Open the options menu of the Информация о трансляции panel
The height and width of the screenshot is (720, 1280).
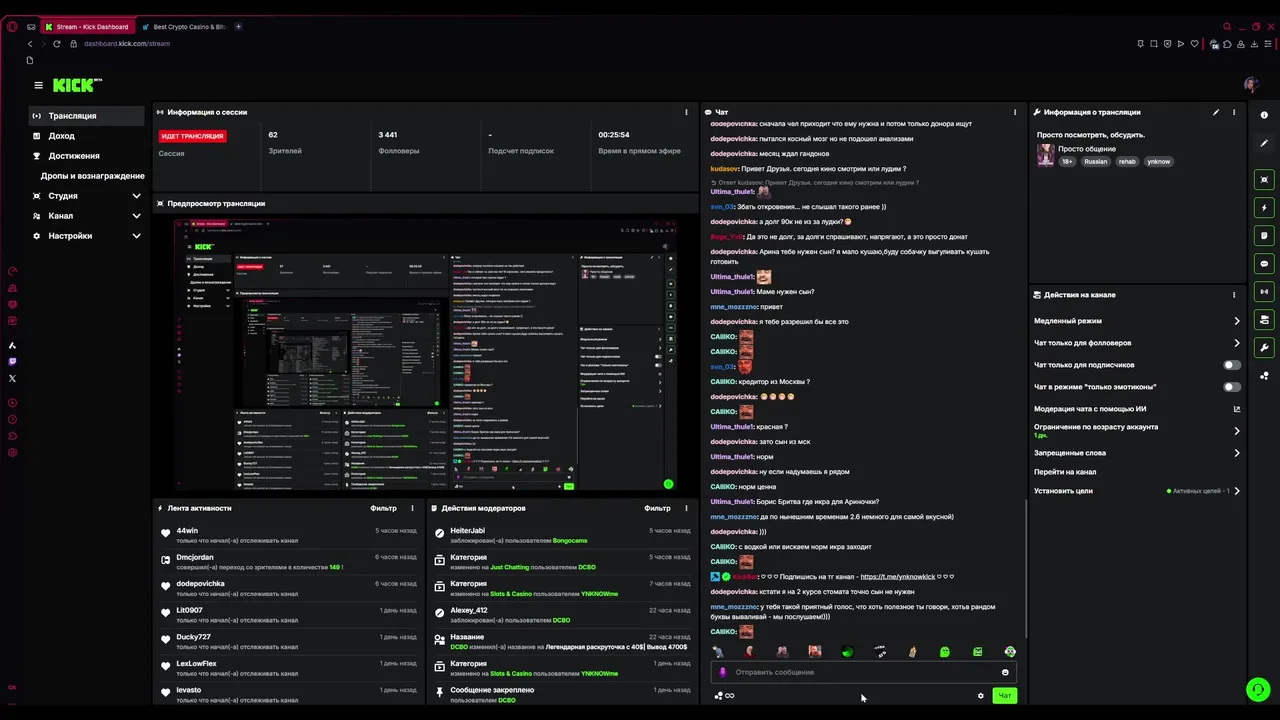[x=1234, y=112]
